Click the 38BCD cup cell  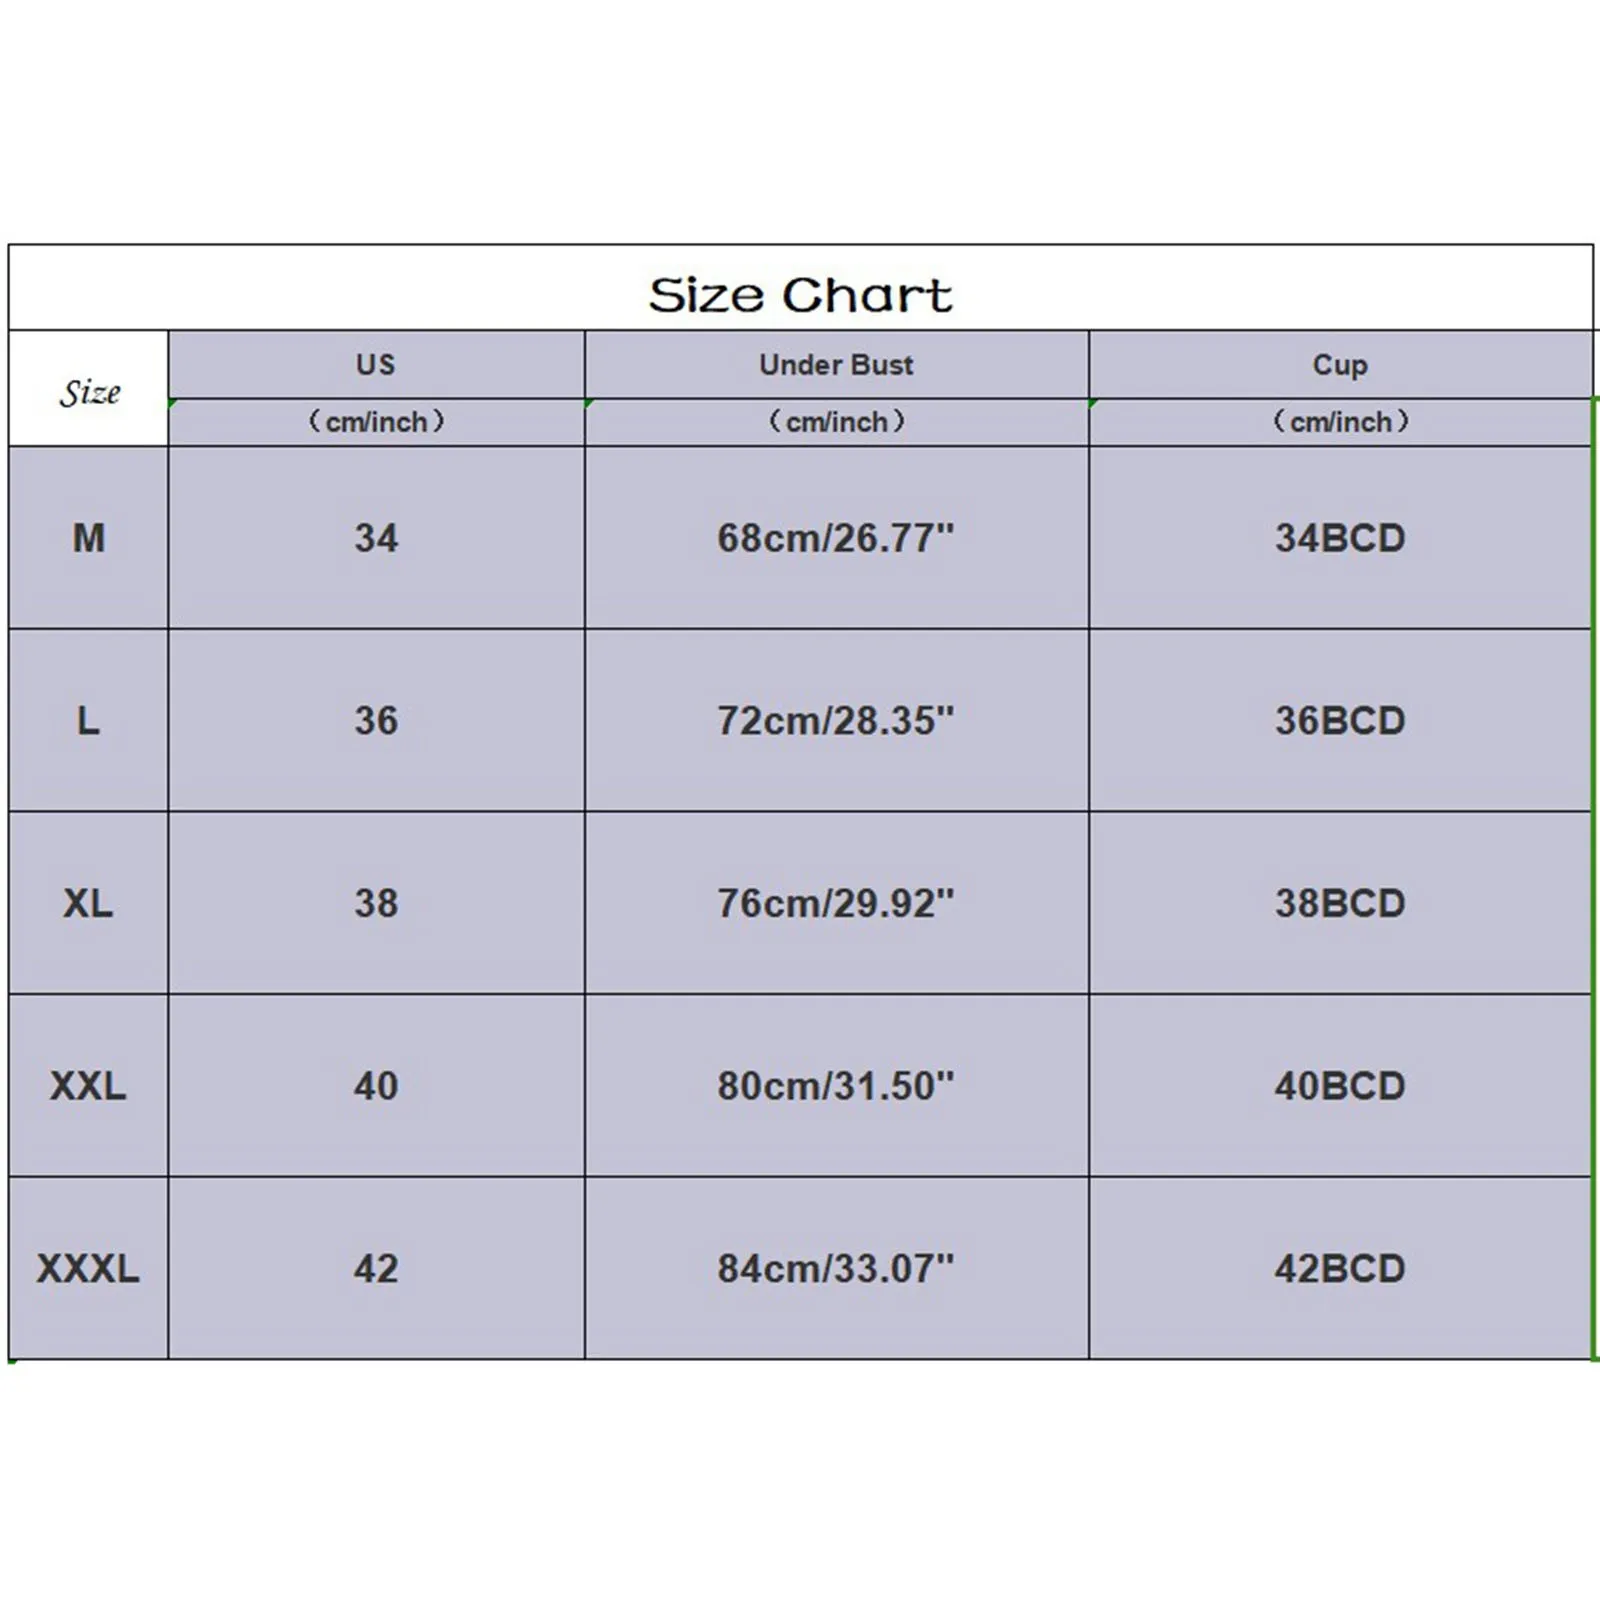click(x=1340, y=903)
